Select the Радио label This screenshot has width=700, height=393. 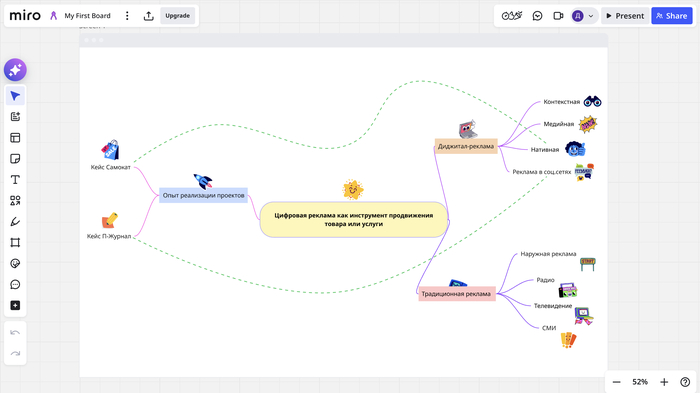click(x=545, y=280)
